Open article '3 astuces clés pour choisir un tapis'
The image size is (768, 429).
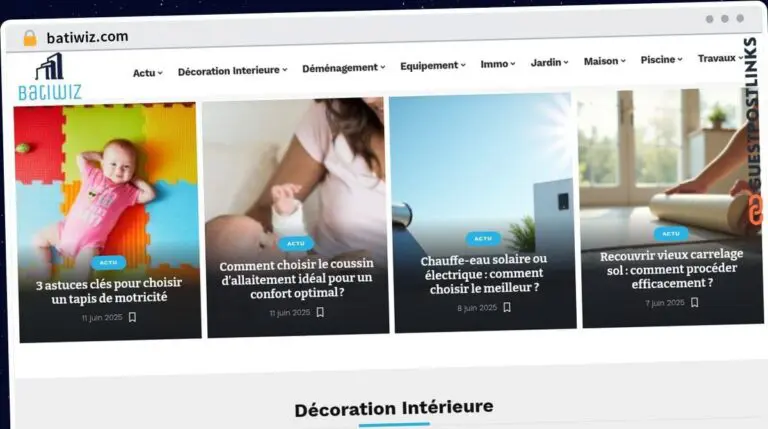point(109,290)
